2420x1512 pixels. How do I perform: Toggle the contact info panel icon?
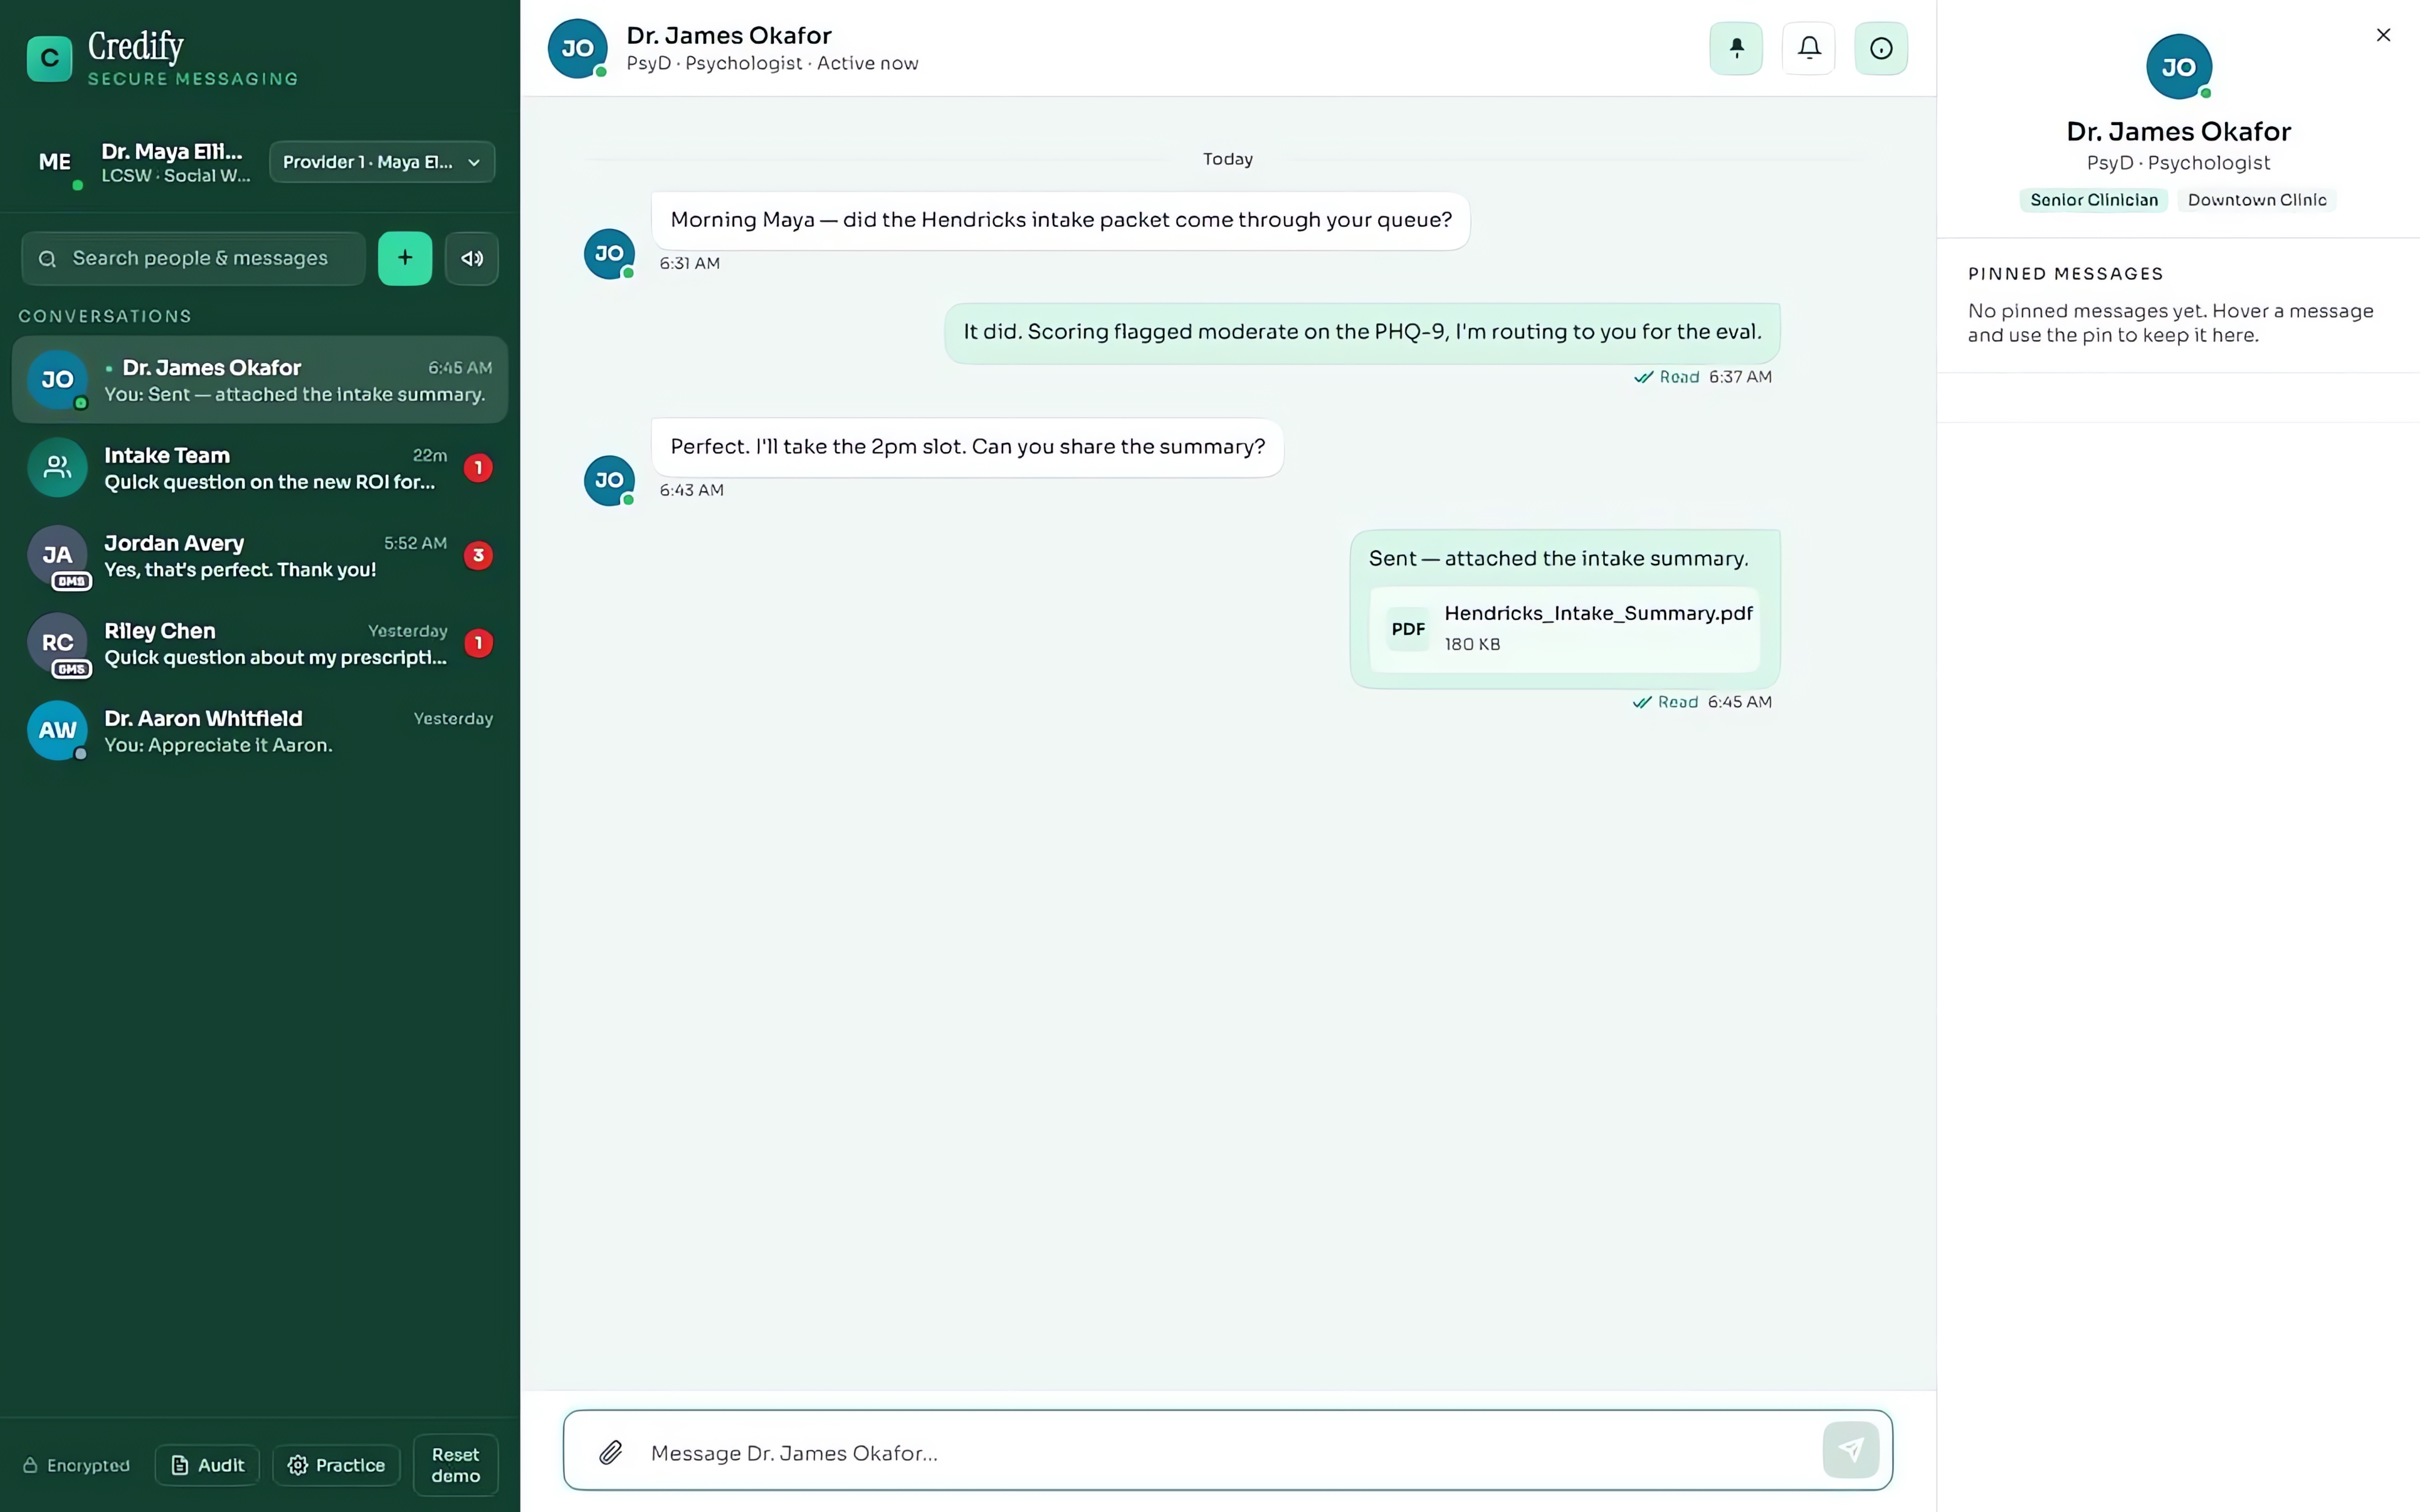point(1881,48)
